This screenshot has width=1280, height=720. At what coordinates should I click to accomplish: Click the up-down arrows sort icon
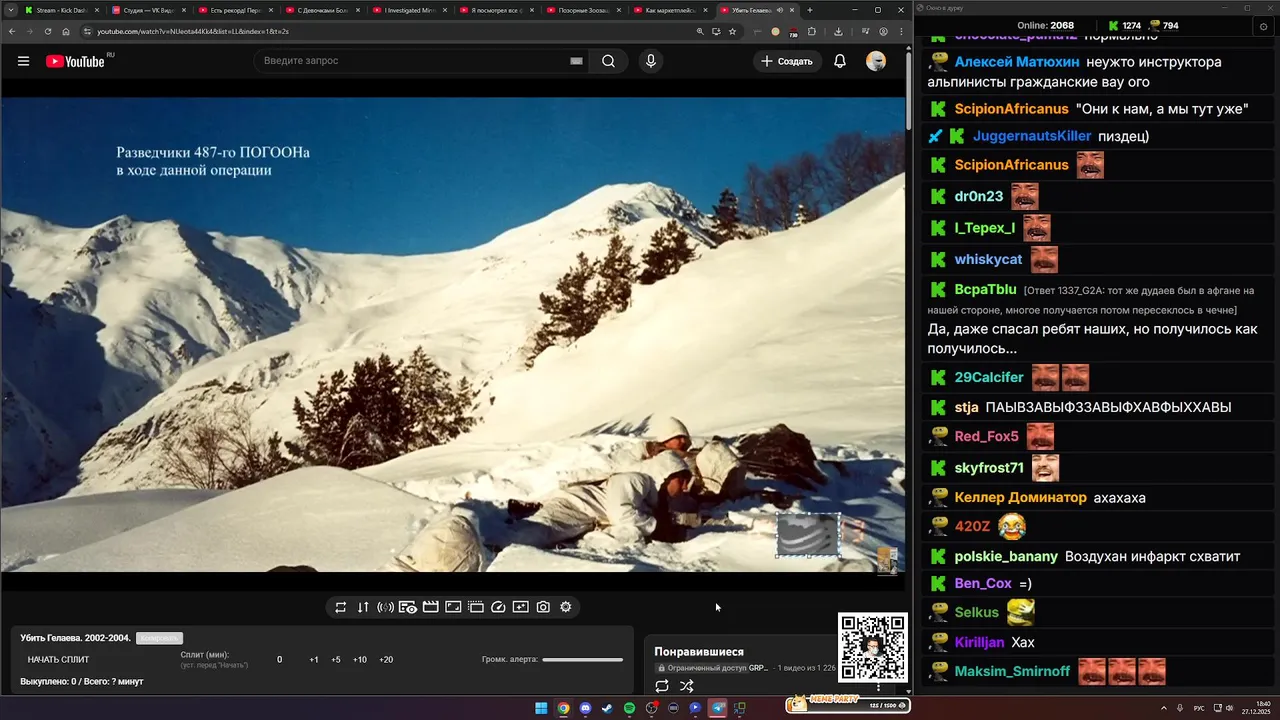[363, 607]
